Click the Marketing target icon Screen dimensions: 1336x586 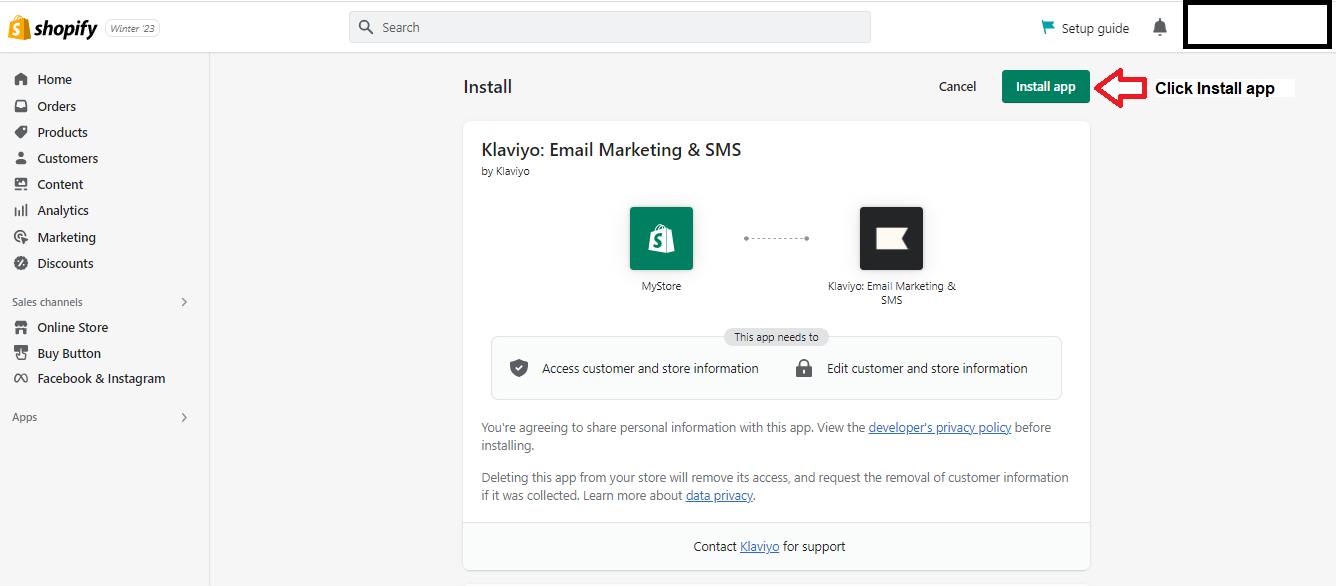20,237
